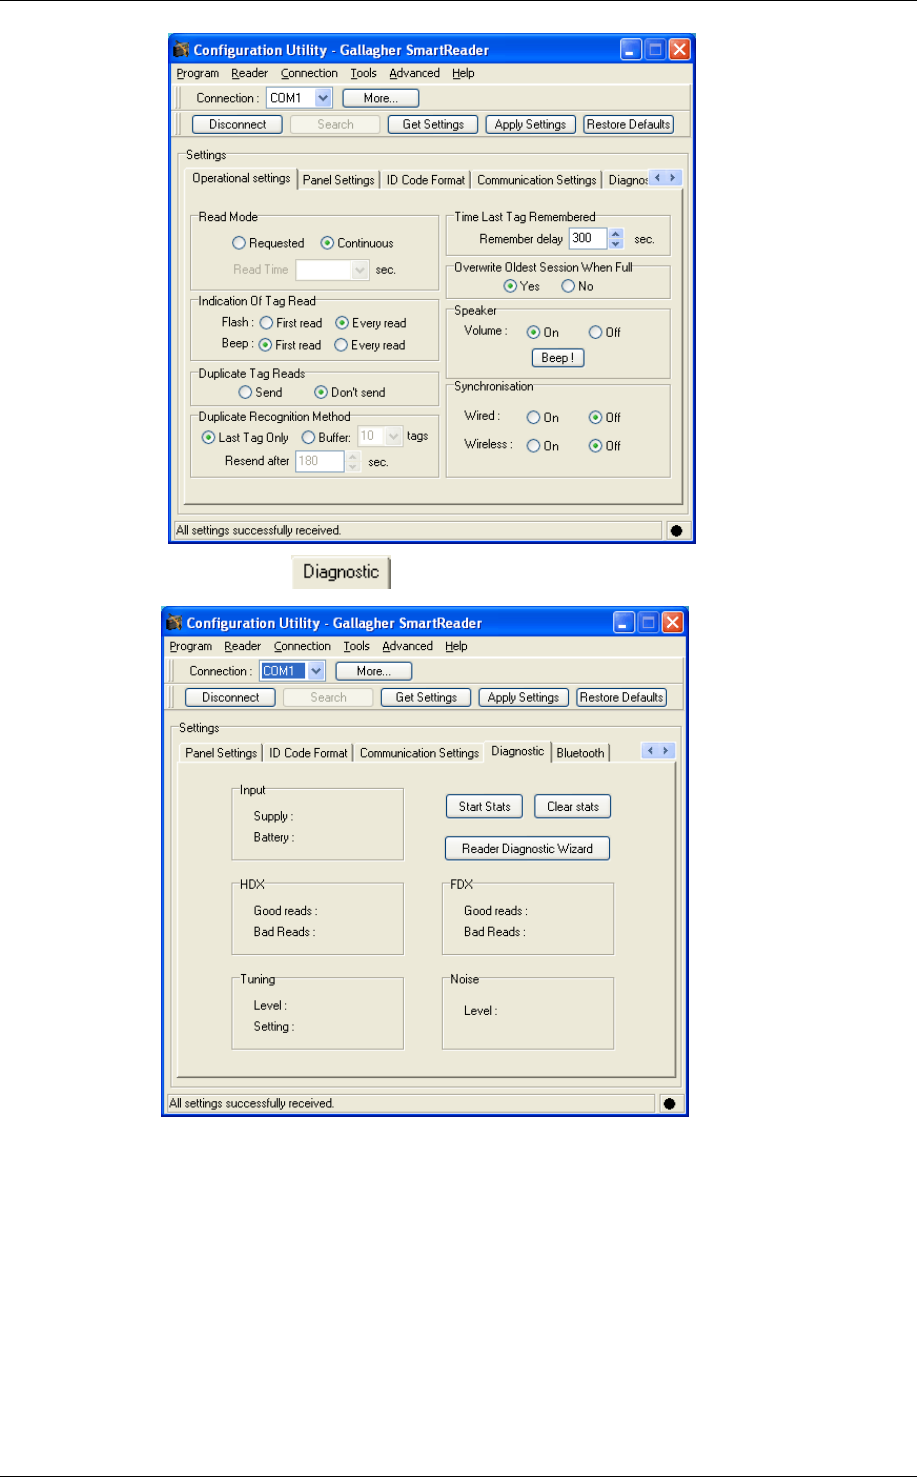Launch the Reader Diagnostic Wizard

pyautogui.click(x=527, y=849)
